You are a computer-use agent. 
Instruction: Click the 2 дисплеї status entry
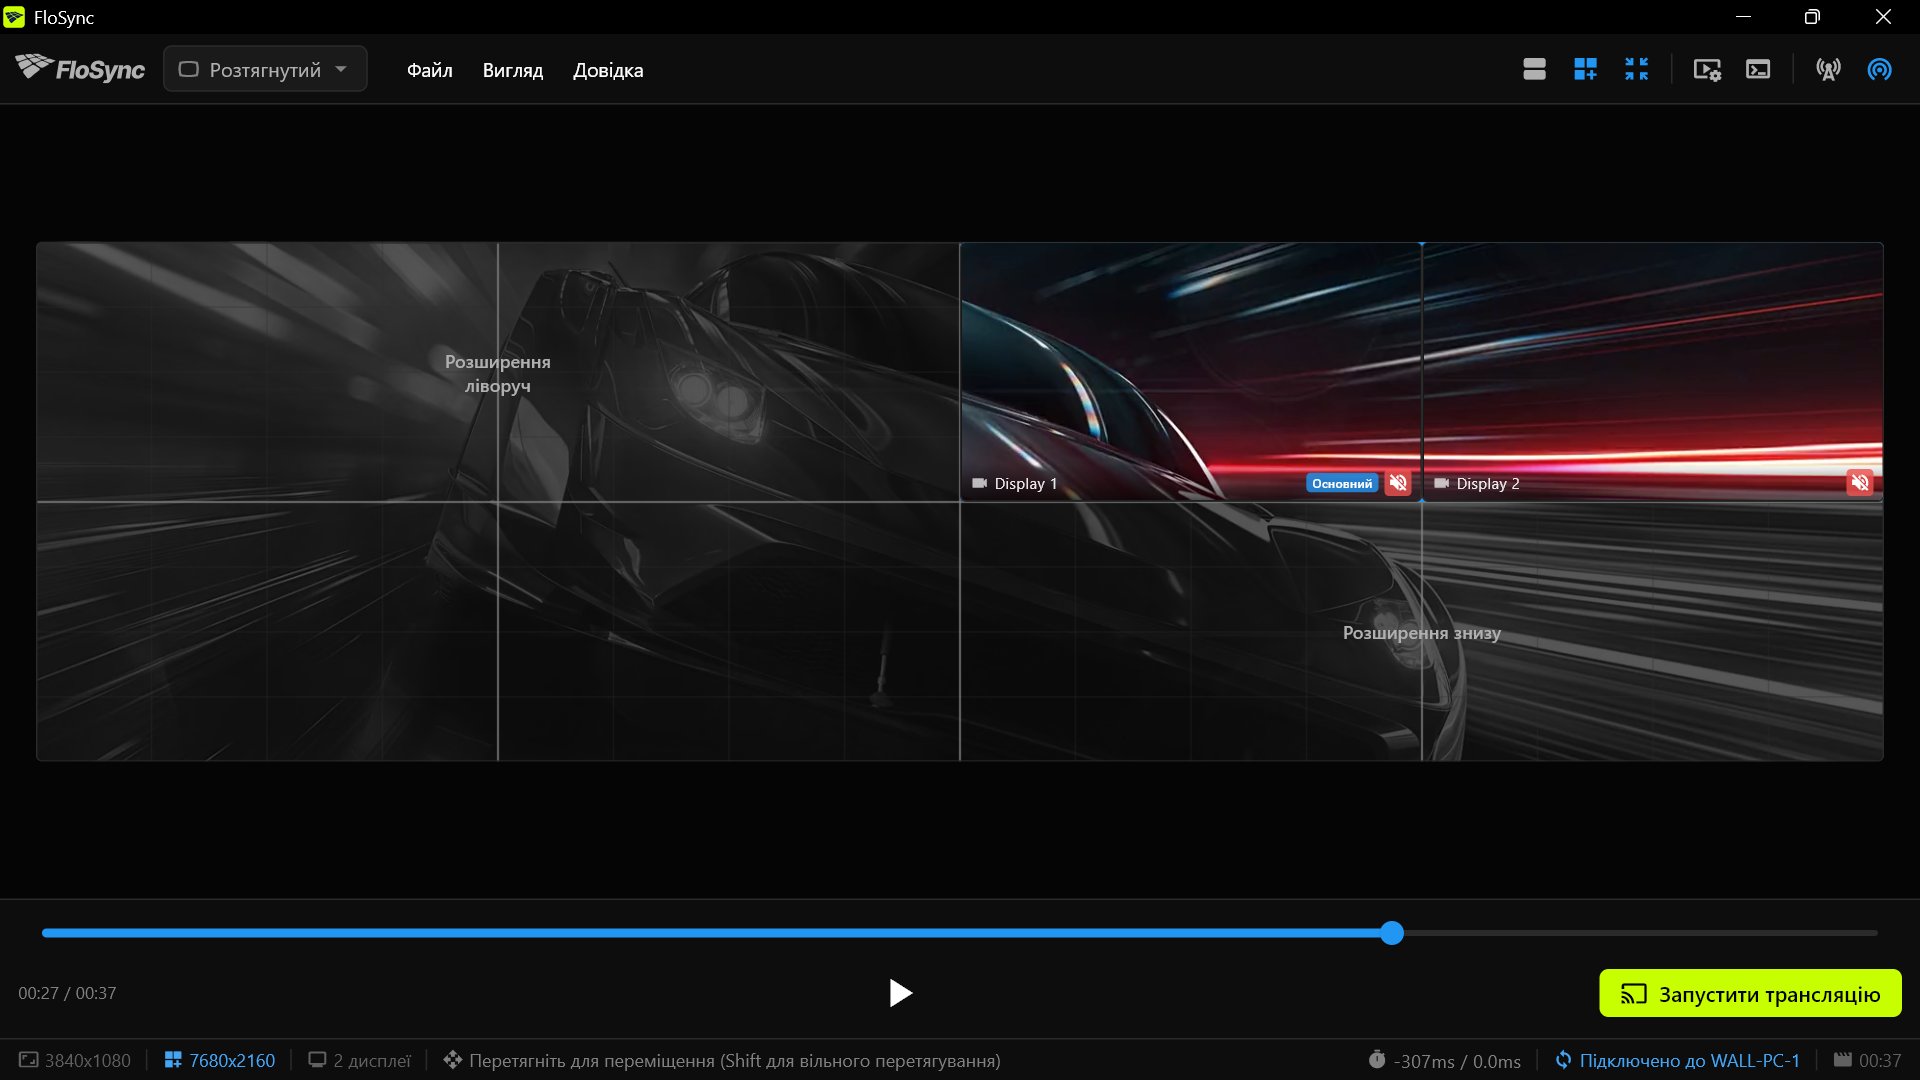coord(360,1060)
